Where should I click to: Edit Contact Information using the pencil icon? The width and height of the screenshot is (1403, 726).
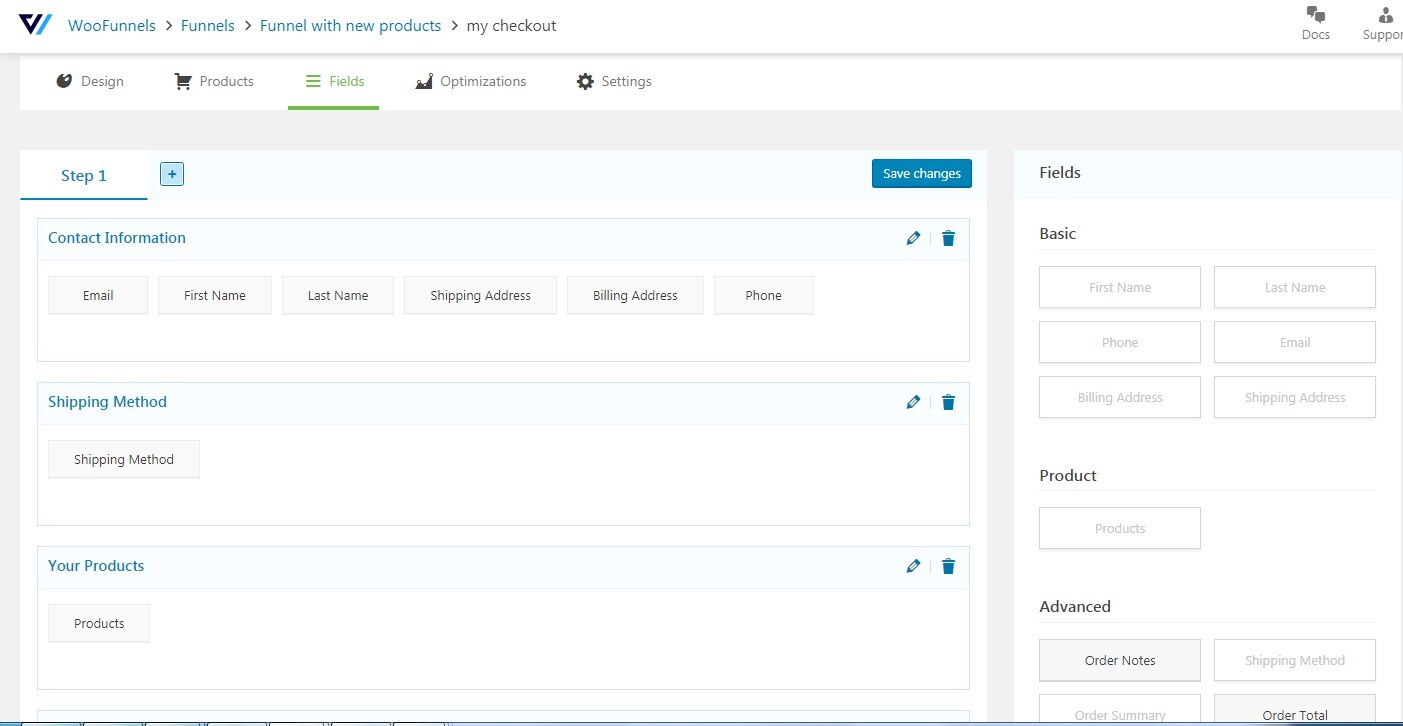(x=913, y=238)
